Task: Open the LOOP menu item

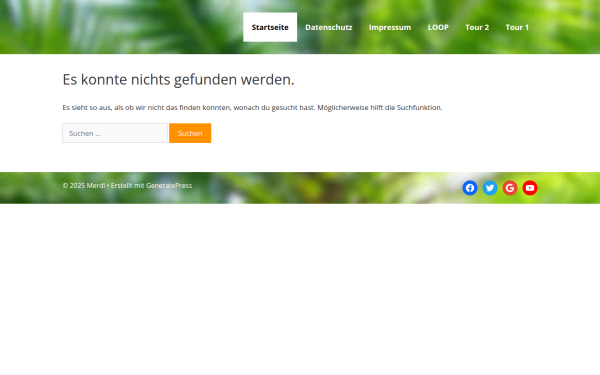Action: [x=438, y=27]
